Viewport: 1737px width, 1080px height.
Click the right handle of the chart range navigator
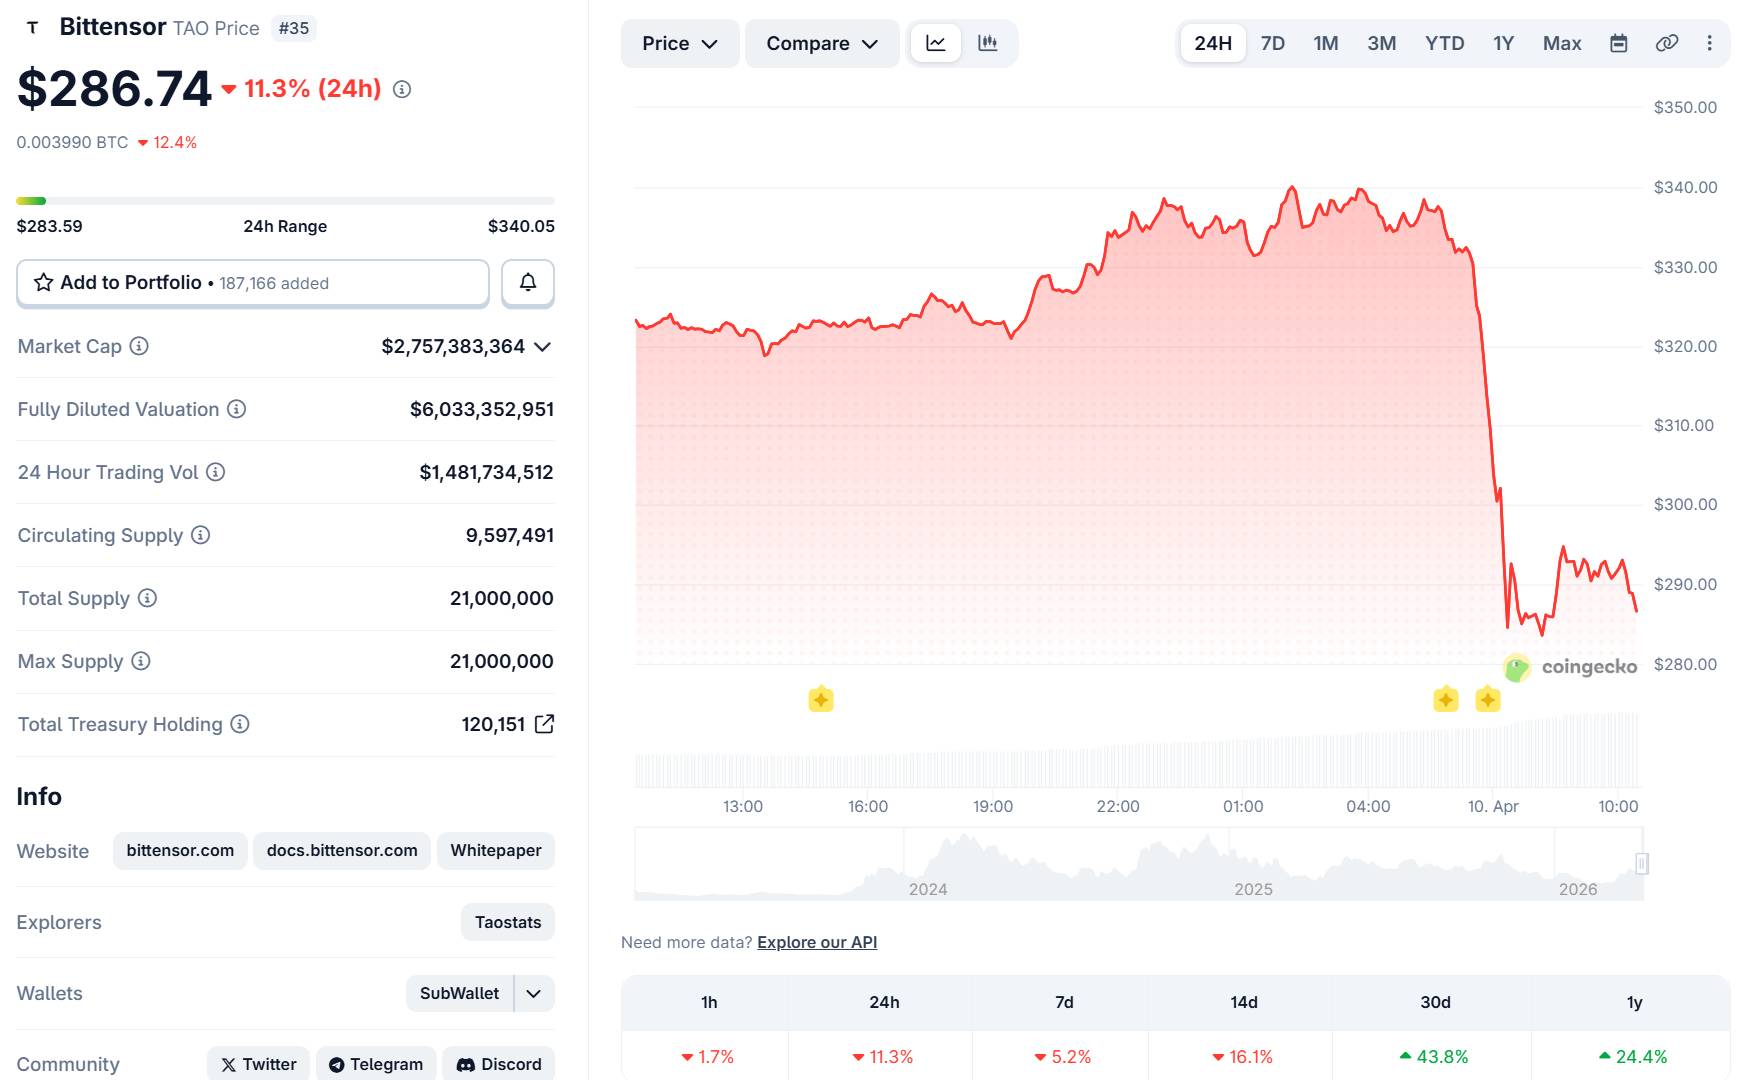[x=1641, y=863]
